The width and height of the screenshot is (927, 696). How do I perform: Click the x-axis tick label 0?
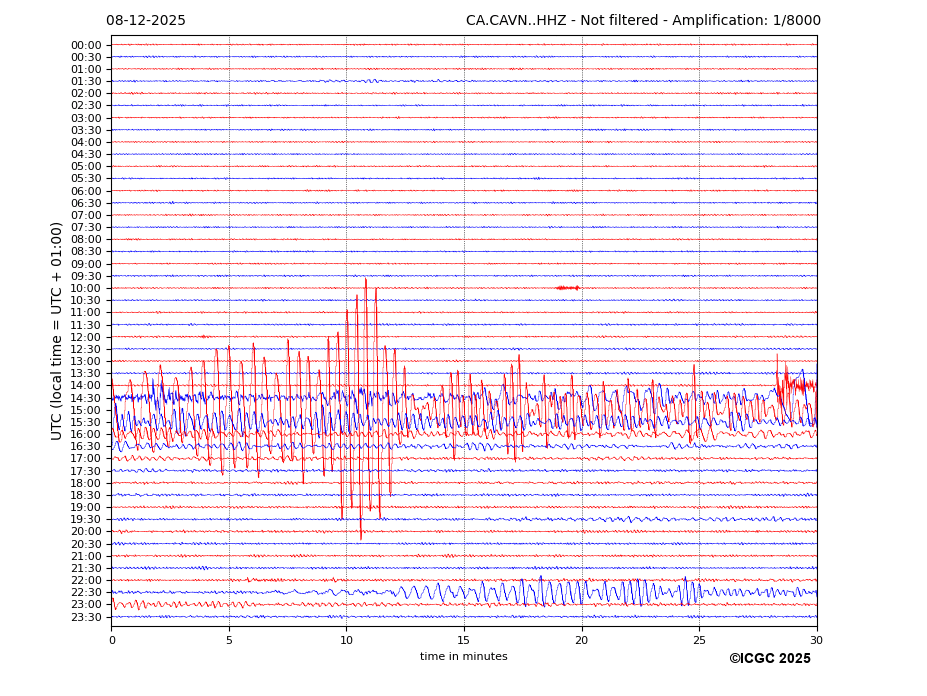point(112,640)
